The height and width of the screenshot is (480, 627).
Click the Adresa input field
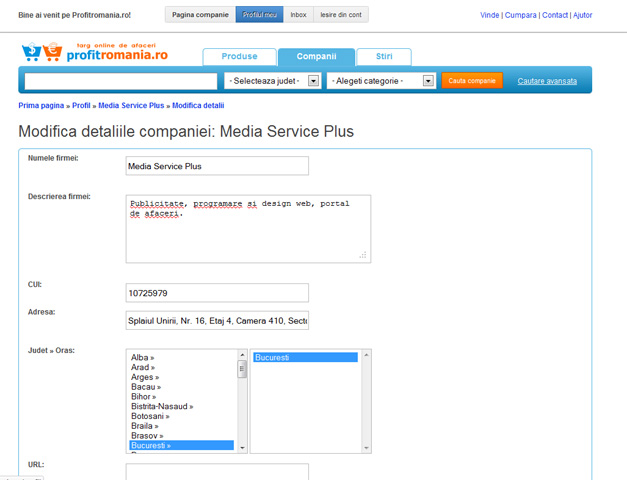pos(217,320)
